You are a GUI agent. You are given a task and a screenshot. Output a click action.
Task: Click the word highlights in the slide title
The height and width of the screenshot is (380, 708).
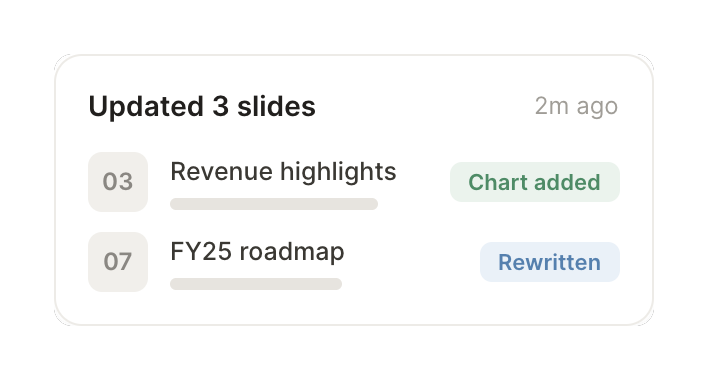point(338,172)
